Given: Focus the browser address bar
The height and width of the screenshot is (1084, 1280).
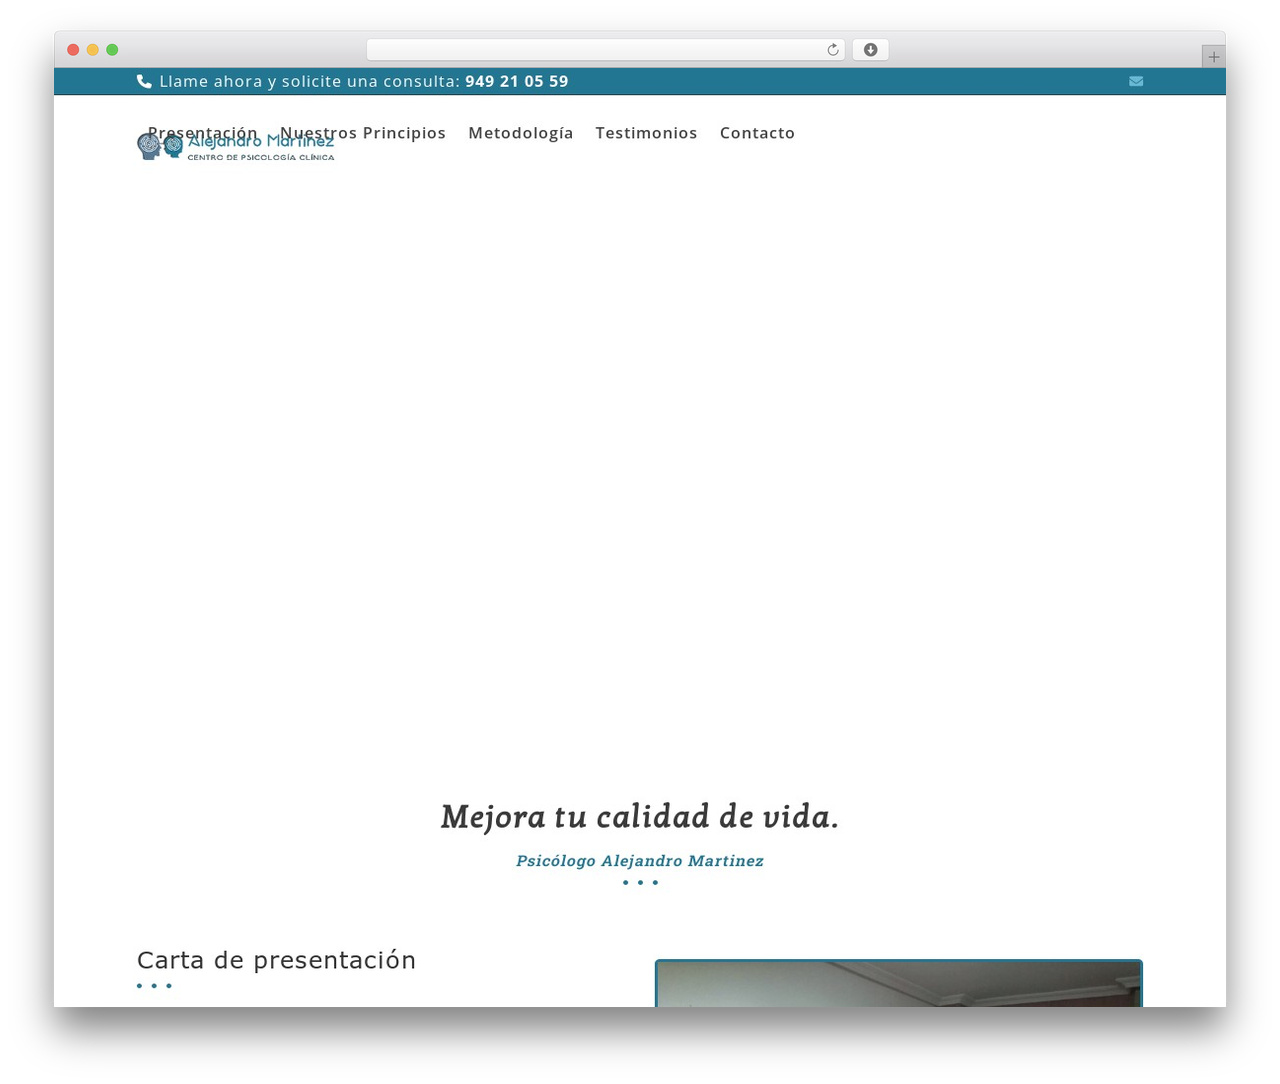Looking at the screenshot, I should (x=605, y=50).
